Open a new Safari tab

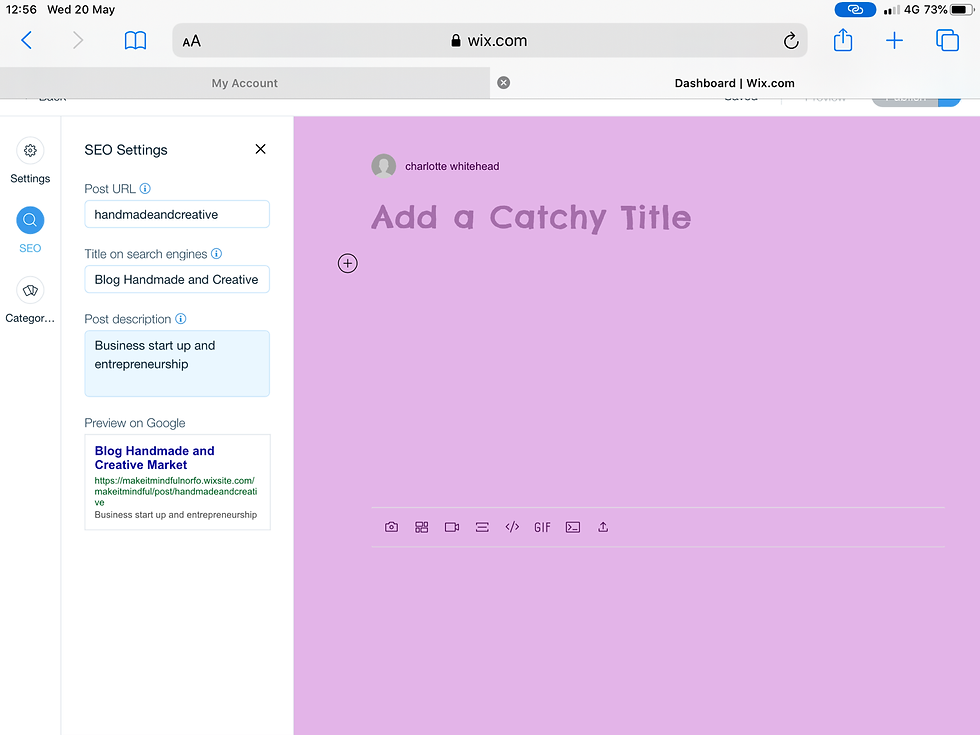pos(894,41)
